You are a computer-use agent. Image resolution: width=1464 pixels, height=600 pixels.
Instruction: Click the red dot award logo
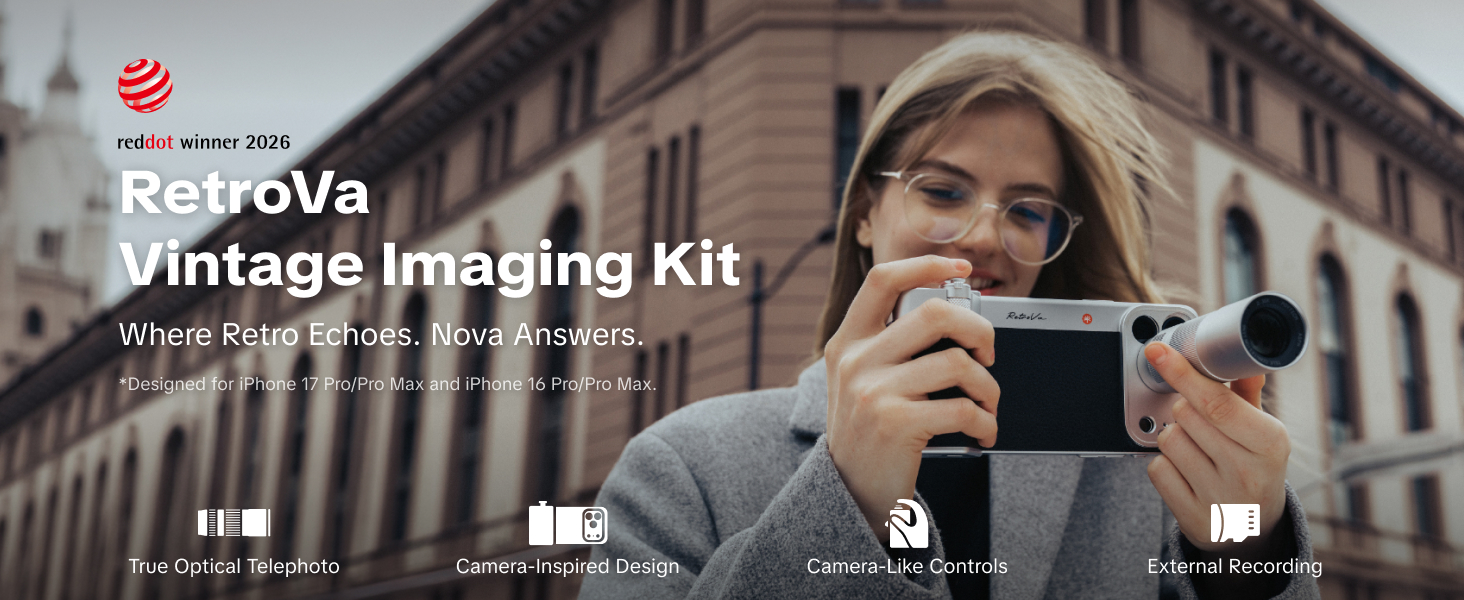(145, 86)
